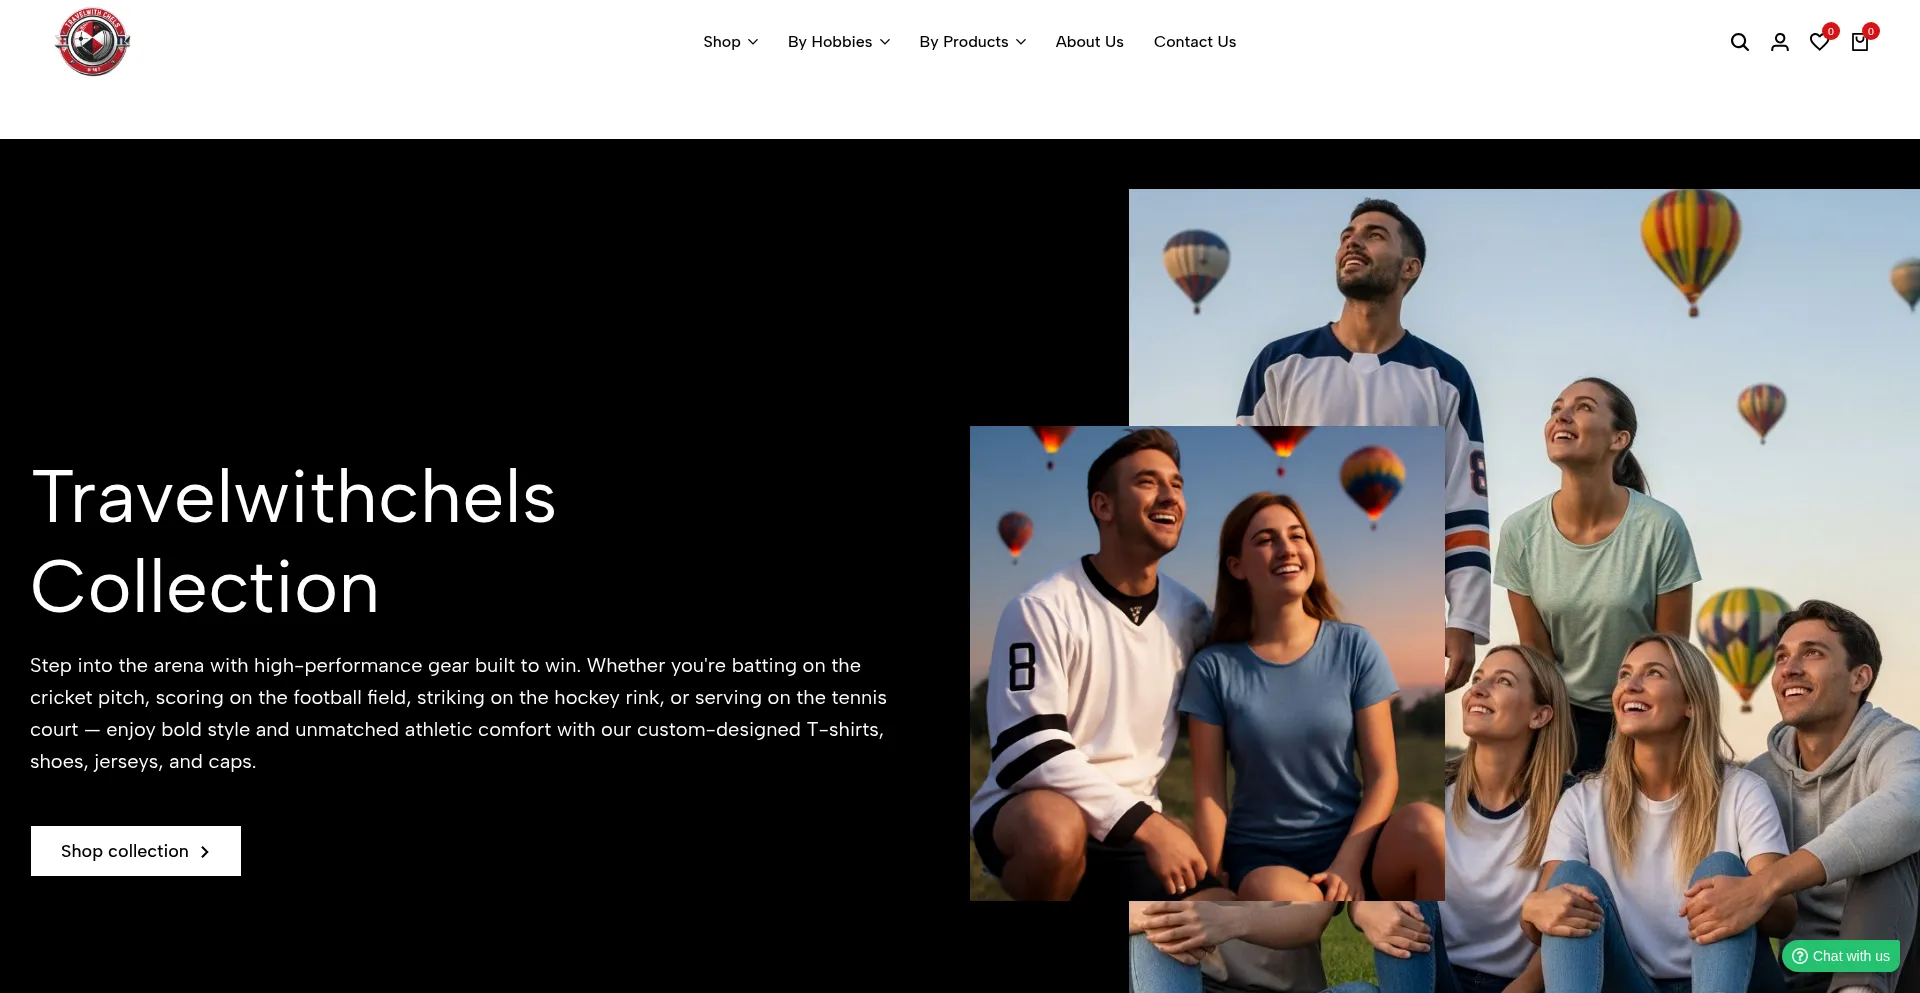Click the red wishlist count badge
This screenshot has height=993, width=1920.
(x=1831, y=31)
